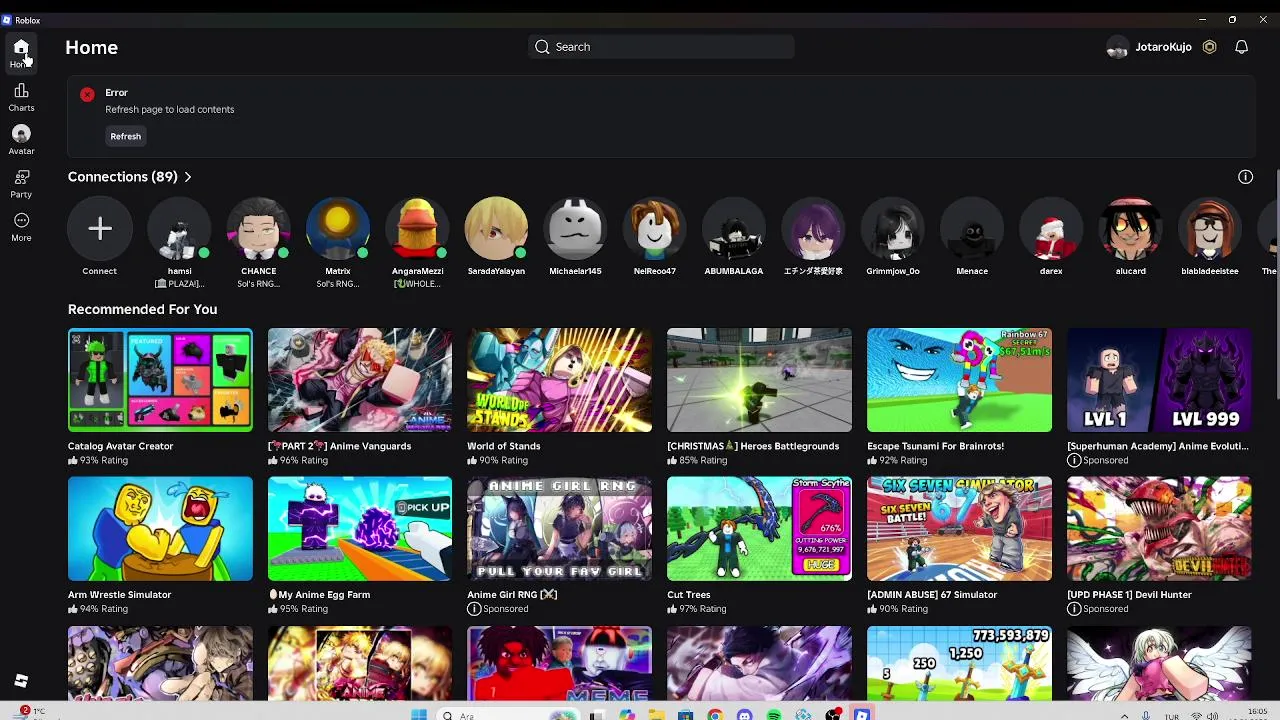Open darex's friend avatar

(x=1051, y=229)
